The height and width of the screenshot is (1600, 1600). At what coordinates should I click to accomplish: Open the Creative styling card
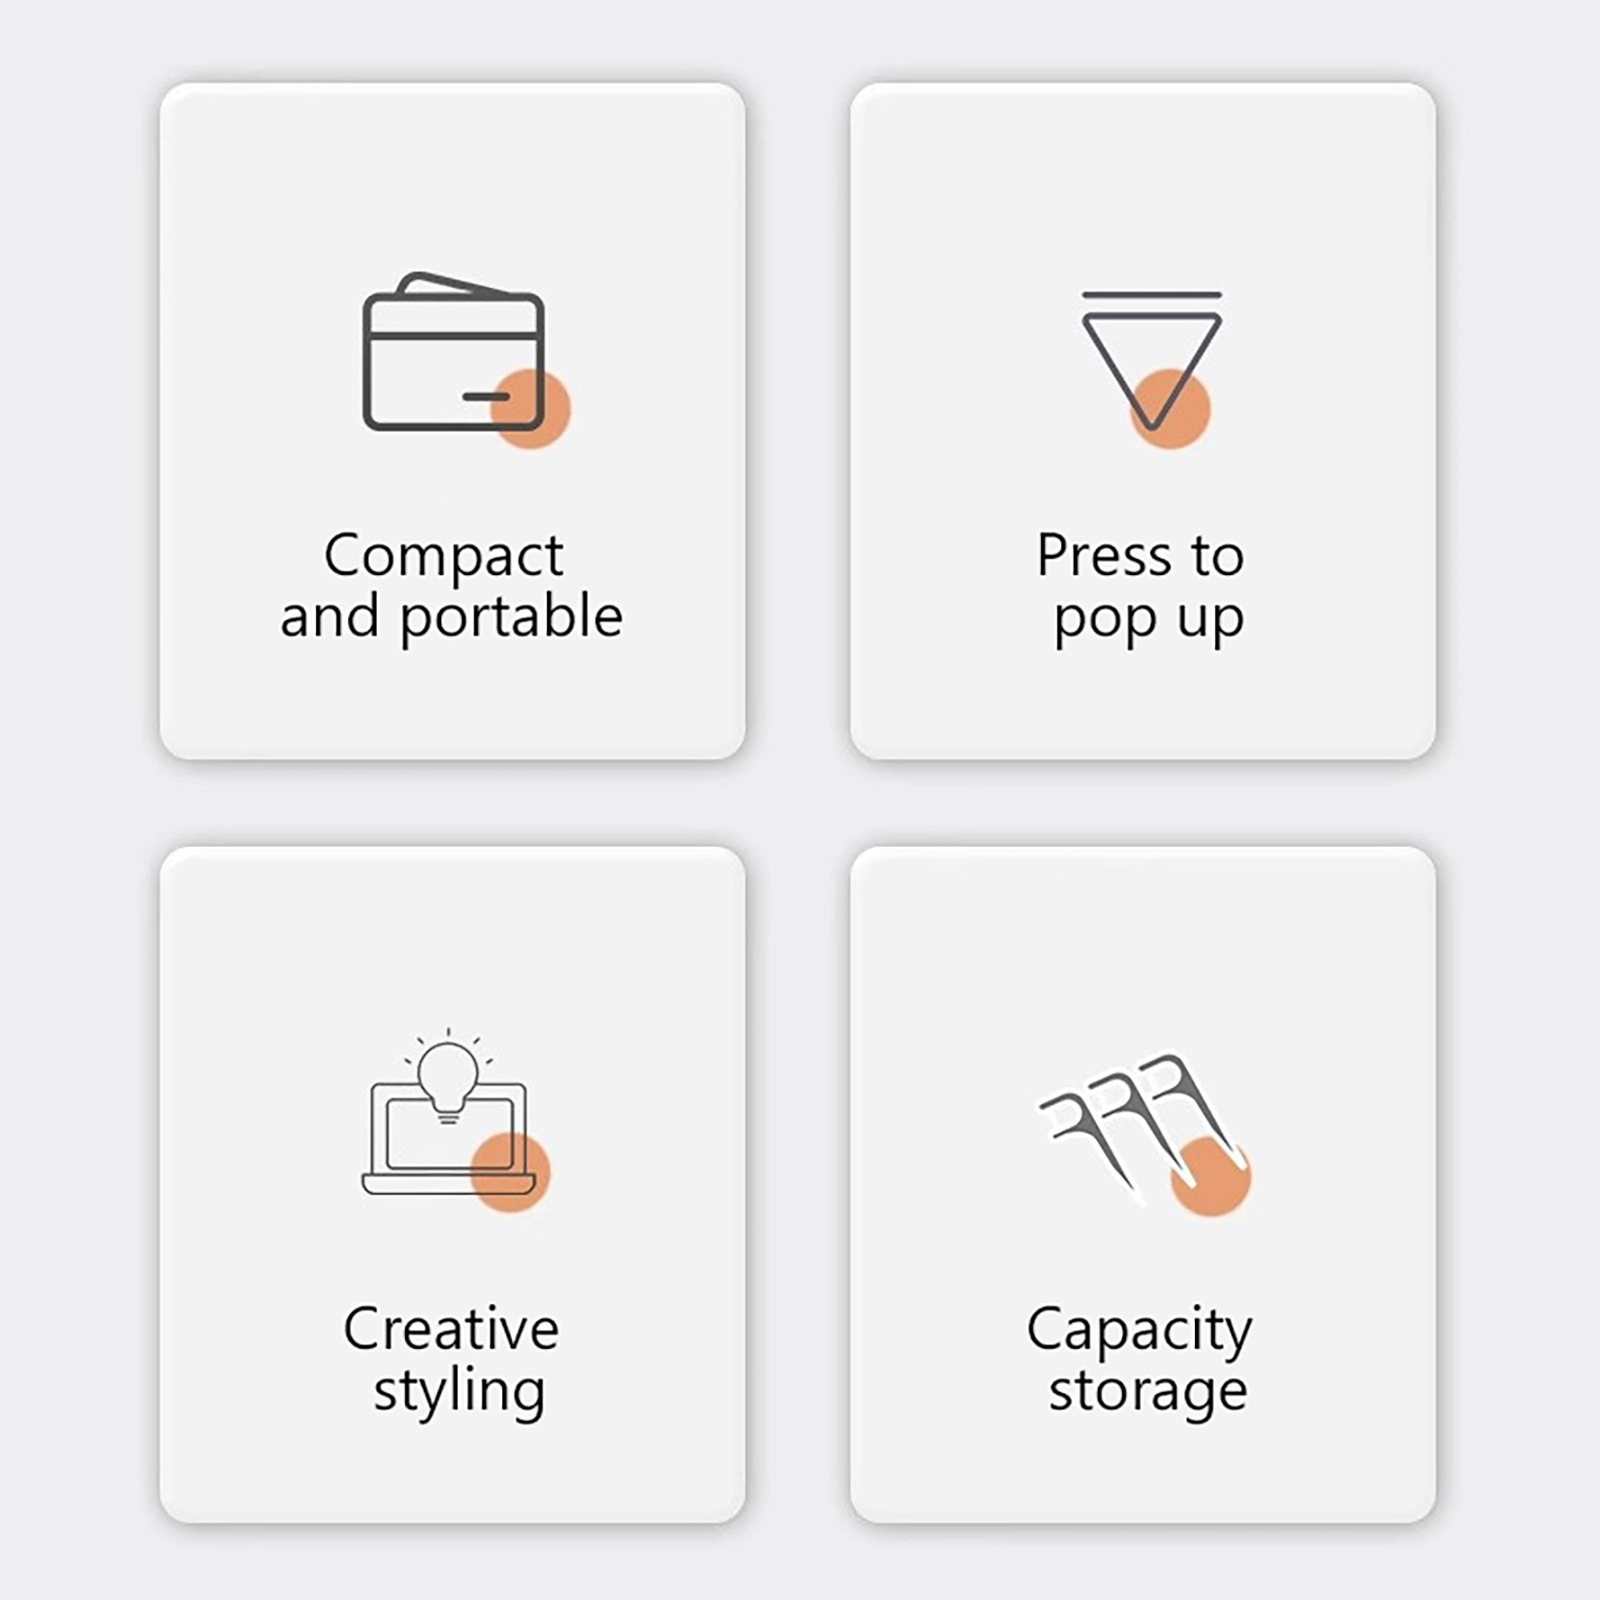point(452,1185)
